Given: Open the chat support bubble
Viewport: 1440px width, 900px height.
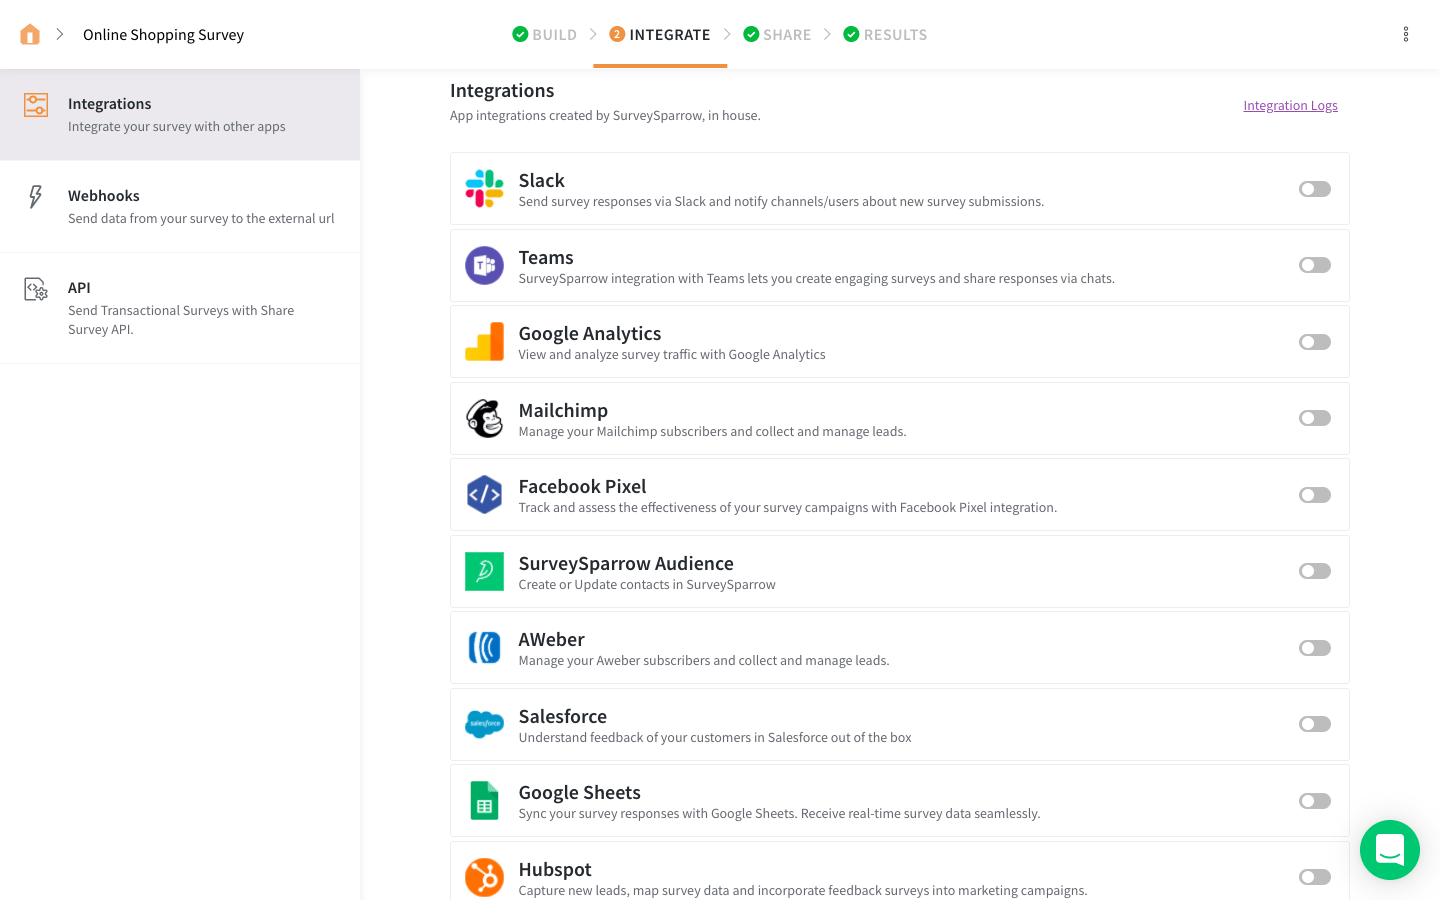Looking at the screenshot, I should tap(1390, 850).
